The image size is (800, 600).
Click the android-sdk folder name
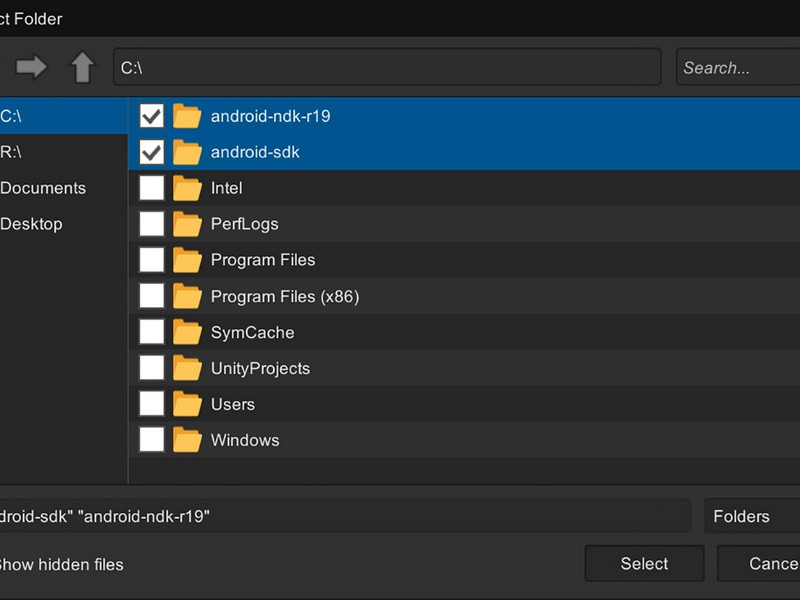(x=255, y=152)
